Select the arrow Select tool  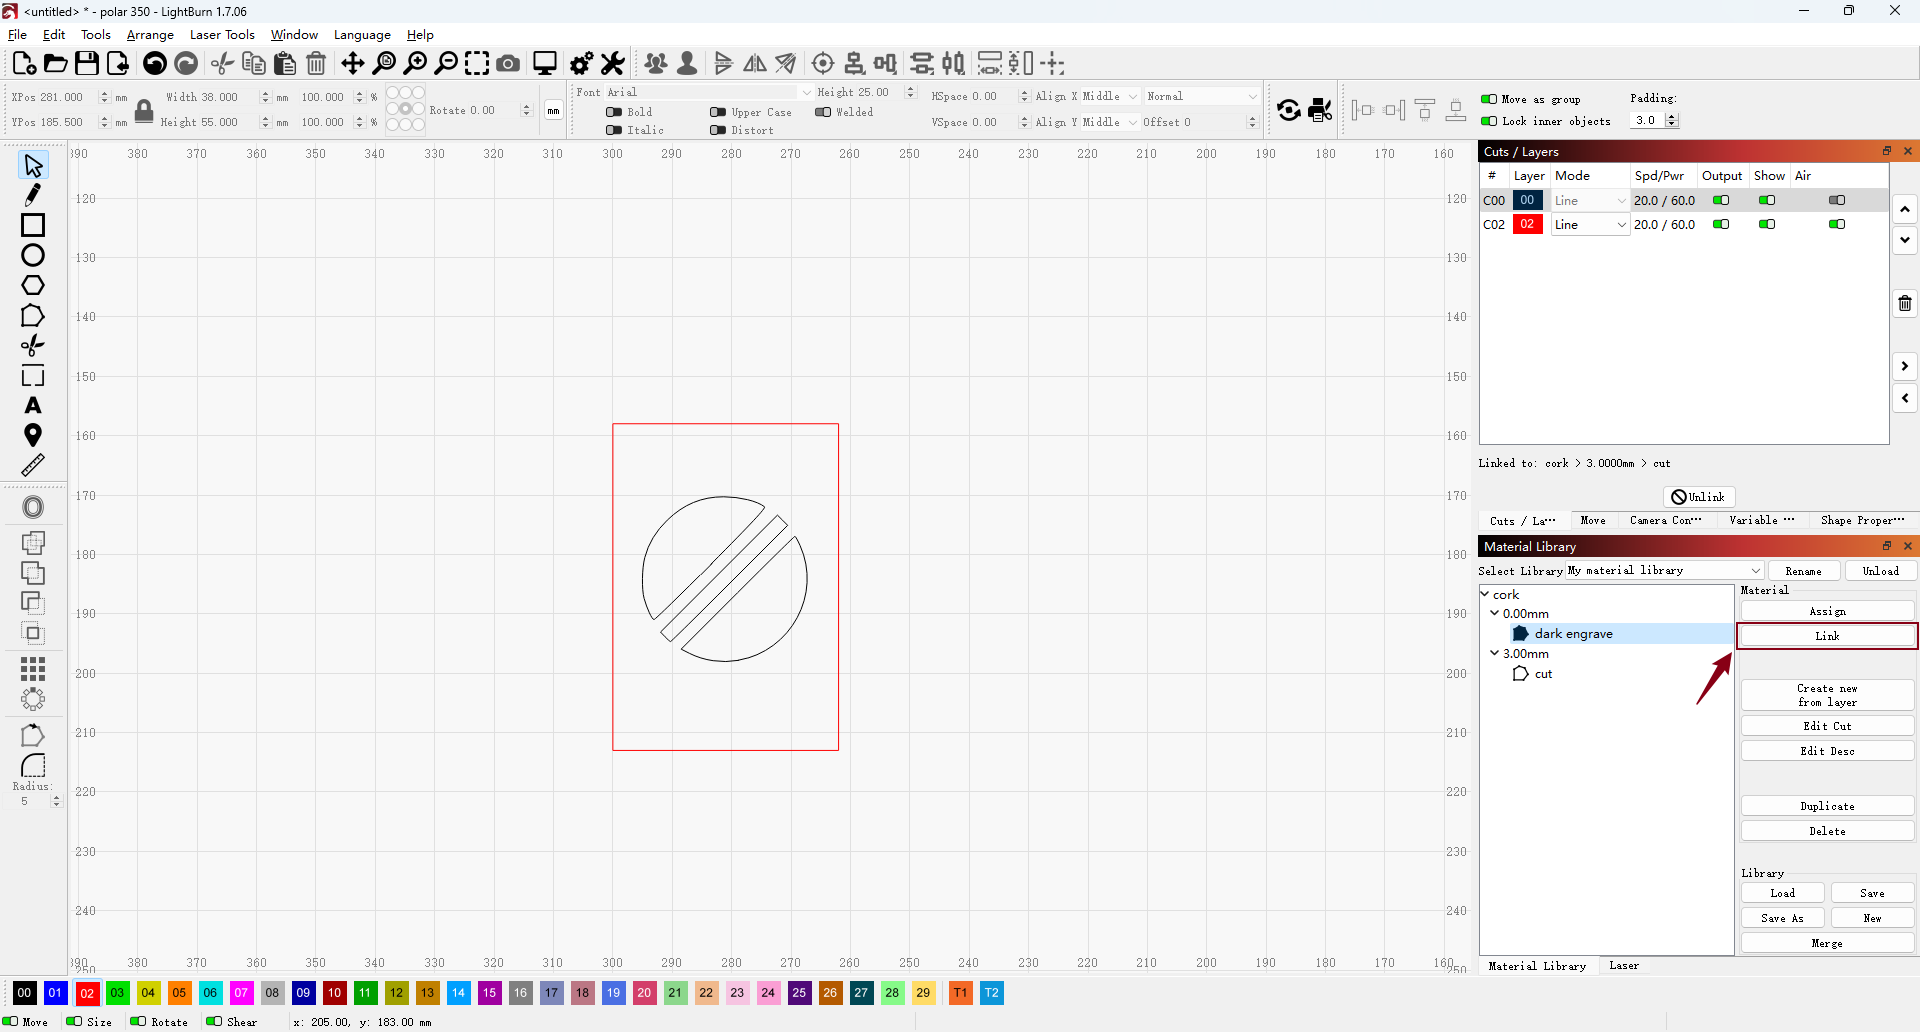click(33, 165)
